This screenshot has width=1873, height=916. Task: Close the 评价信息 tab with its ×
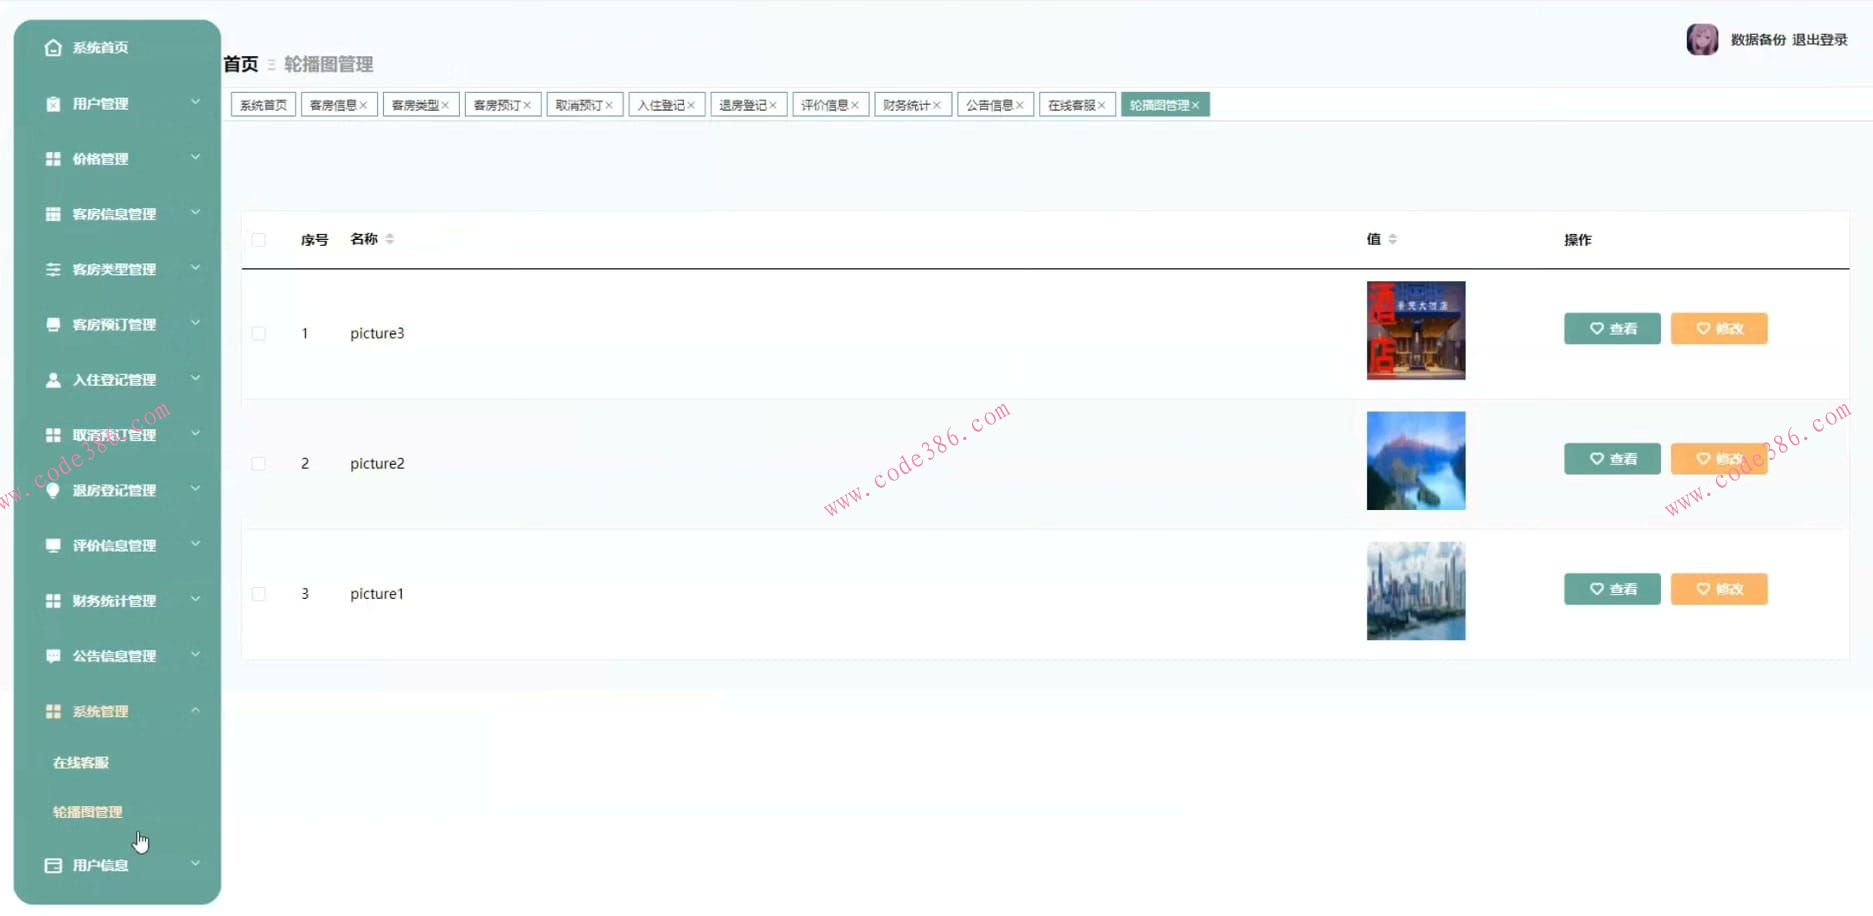[855, 105]
